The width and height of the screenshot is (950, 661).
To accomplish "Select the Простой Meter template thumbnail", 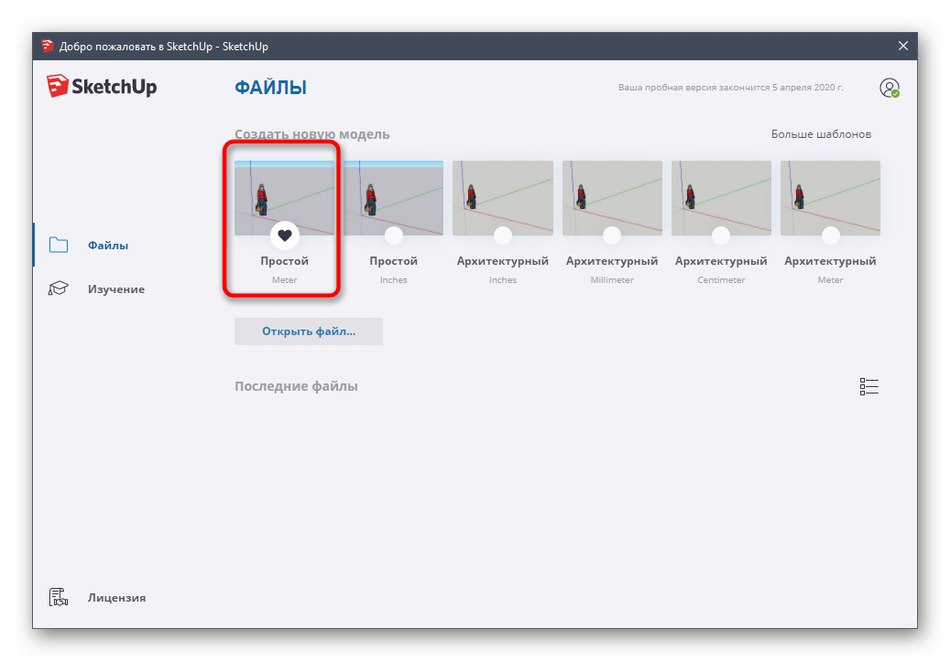I will (x=284, y=198).
